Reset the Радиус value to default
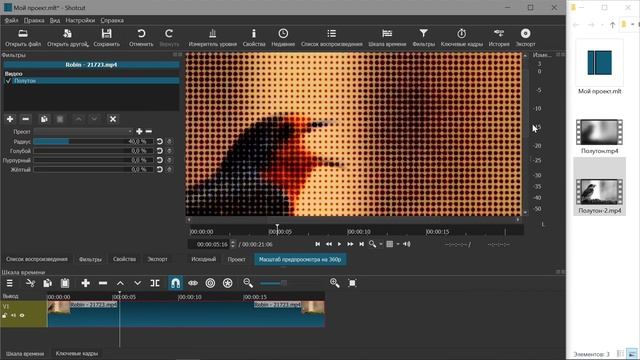 pos(160,142)
